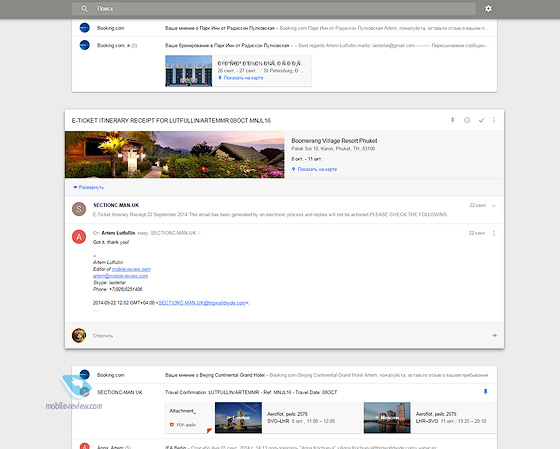This screenshot has width=560, height=449.
Task: Open the settings gear icon
Action: [488, 9]
